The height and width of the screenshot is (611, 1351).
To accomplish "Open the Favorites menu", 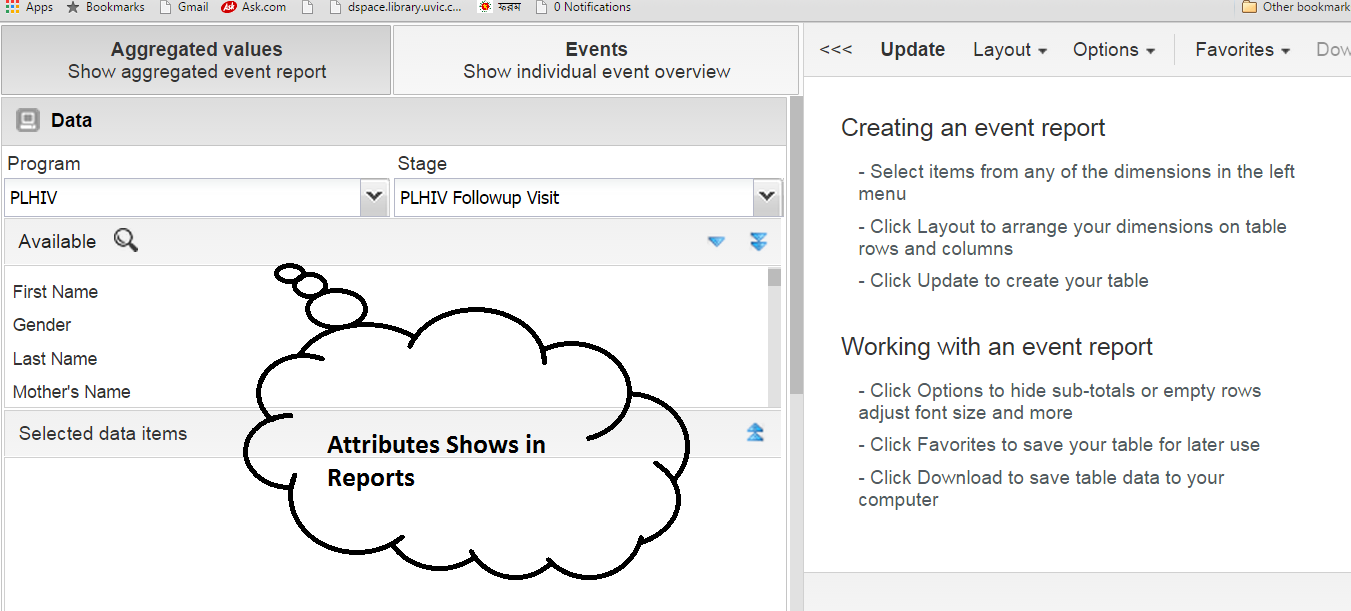I will (x=1243, y=49).
